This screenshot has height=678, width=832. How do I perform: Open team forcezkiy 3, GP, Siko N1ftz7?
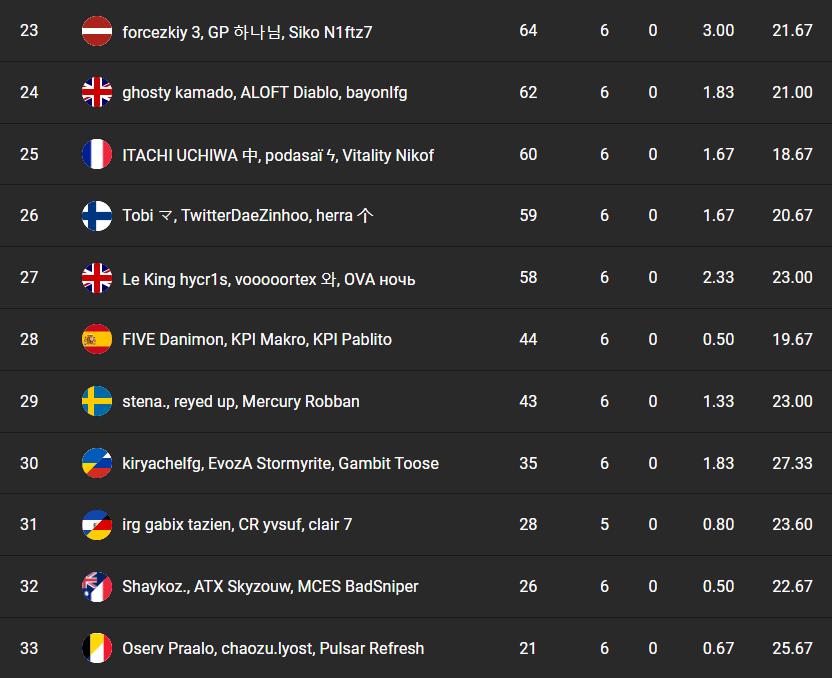point(247,32)
